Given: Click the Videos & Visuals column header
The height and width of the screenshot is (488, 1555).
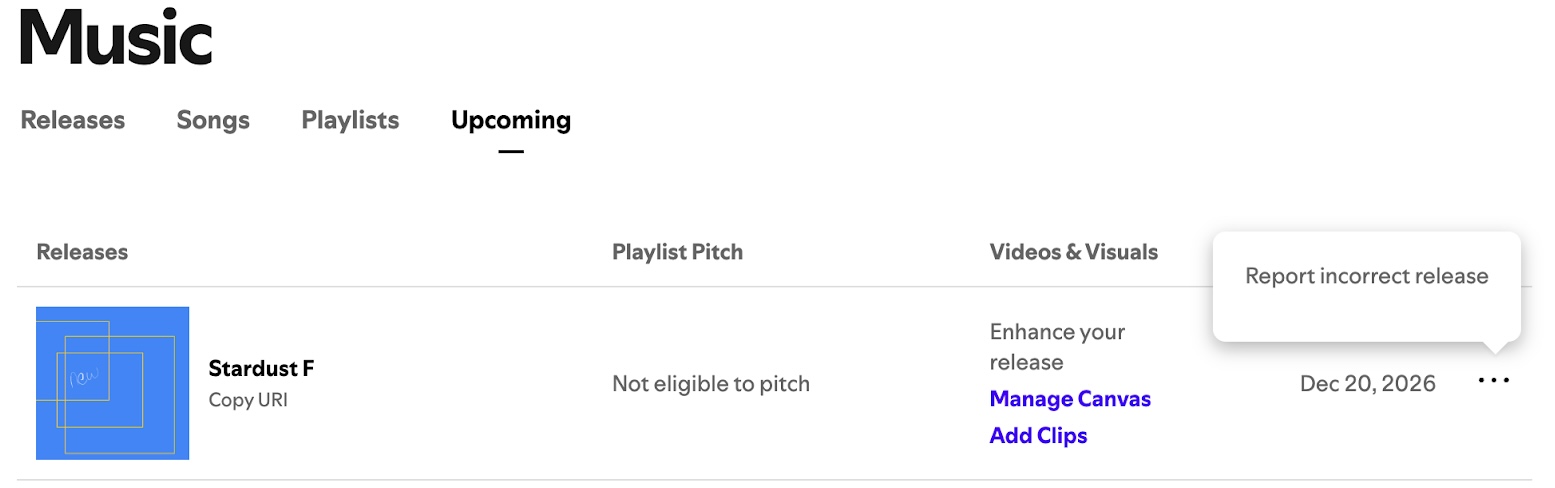Looking at the screenshot, I should 1073,252.
